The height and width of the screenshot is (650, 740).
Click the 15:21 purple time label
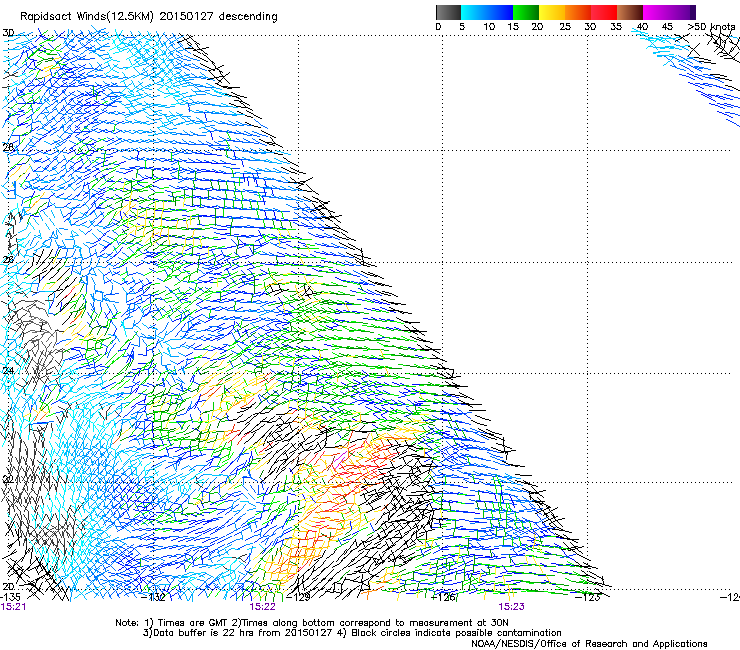[13, 607]
